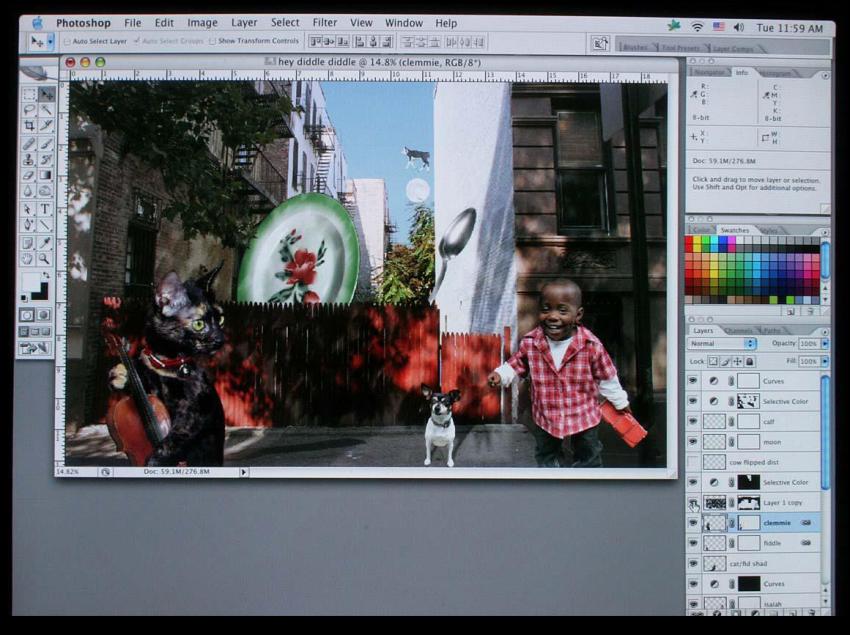Open the layer blending mode dropdown
The width and height of the screenshot is (850, 635).
[x=721, y=343]
